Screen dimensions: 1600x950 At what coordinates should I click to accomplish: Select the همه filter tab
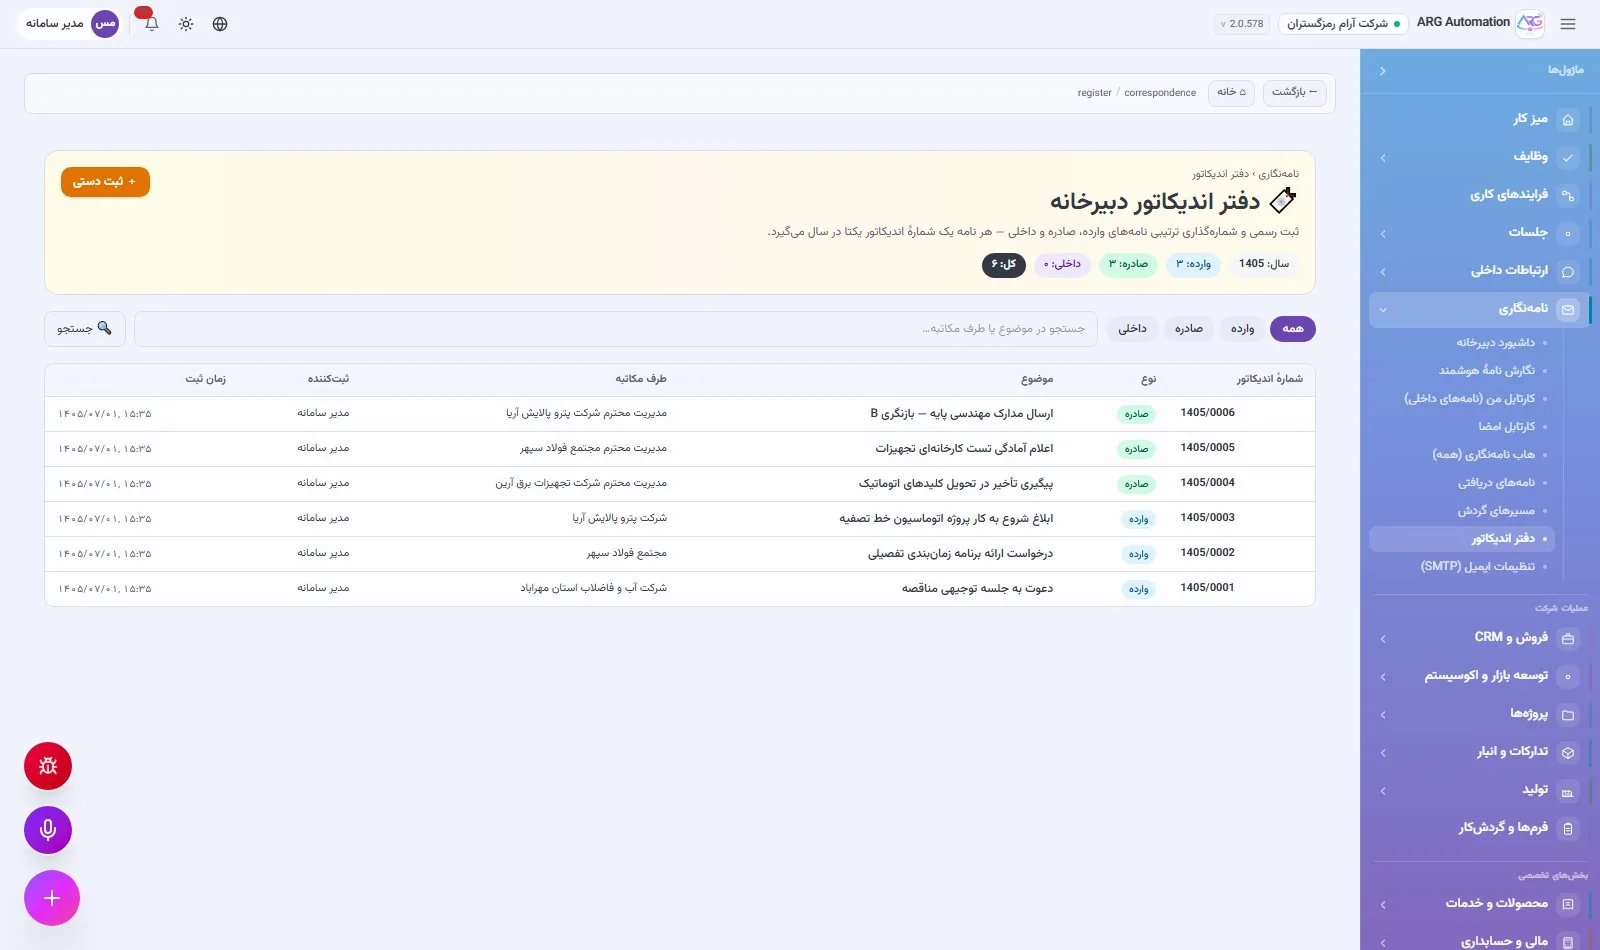tap(1293, 329)
